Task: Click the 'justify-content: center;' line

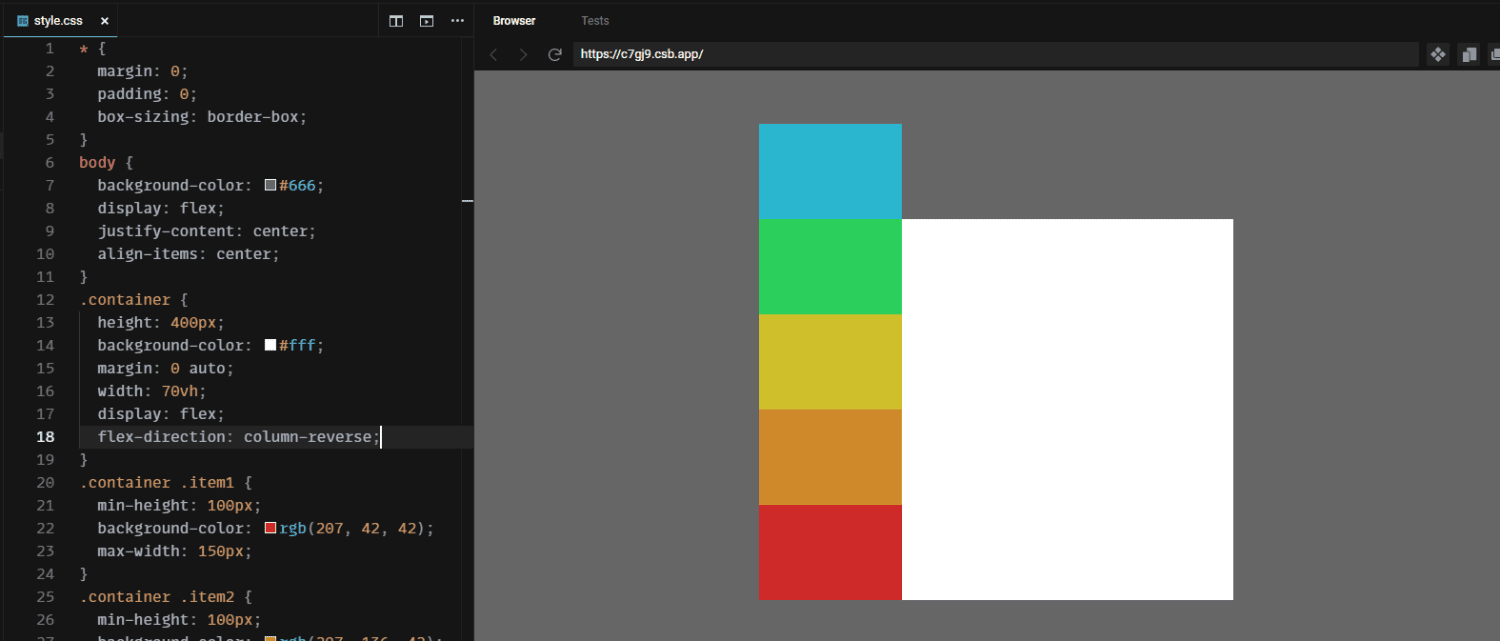Action: (x=206, y=231)
